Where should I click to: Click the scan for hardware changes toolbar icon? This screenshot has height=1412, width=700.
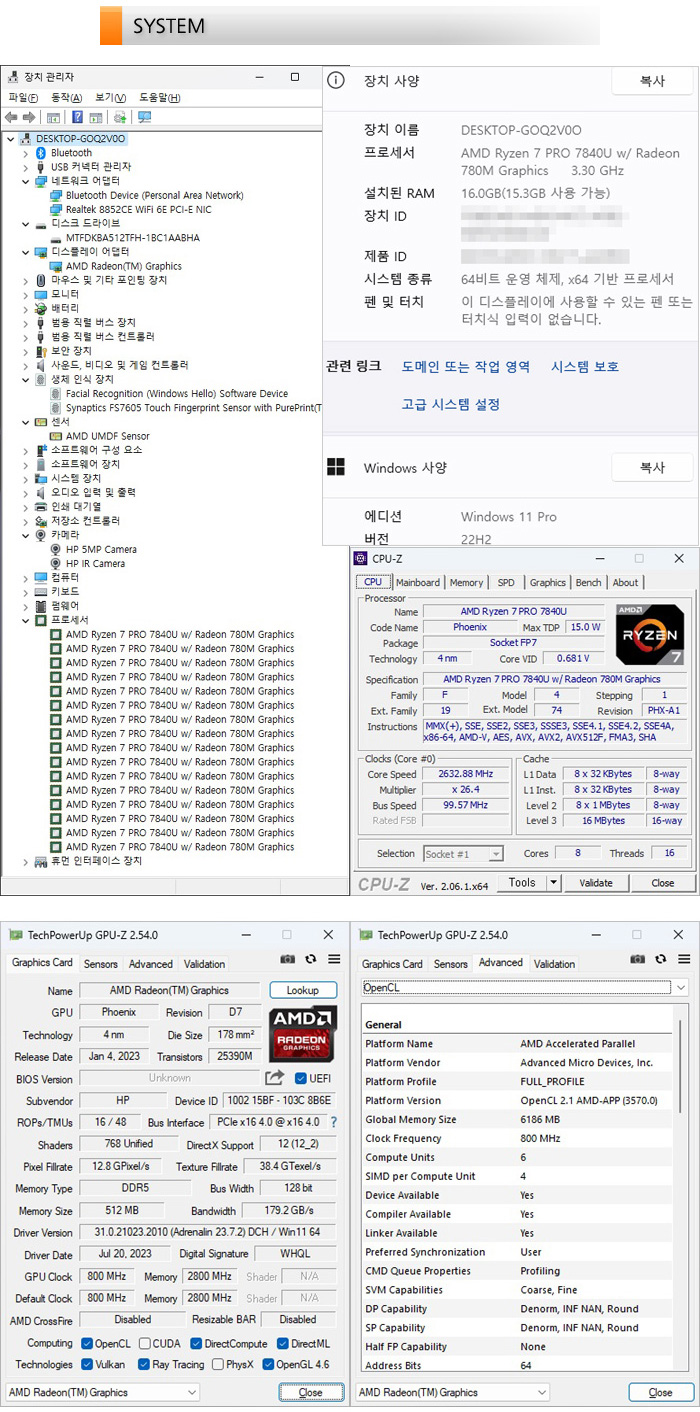pos(145,117)
